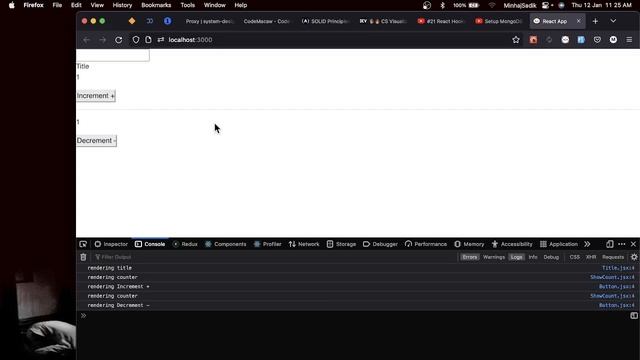List all tabs dropdown arrow
The width and height of the screenshot is (640, 360).
tap(613, 21)
